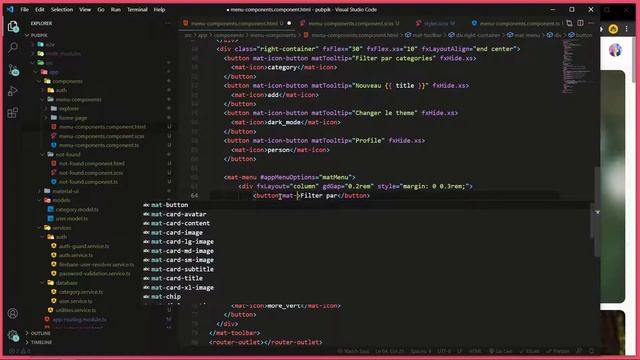Image resolution: width=640 pixels, height=360 pixels.
Task: Open the Explorer panel ellipsis menu
Action: click(168, 23)
